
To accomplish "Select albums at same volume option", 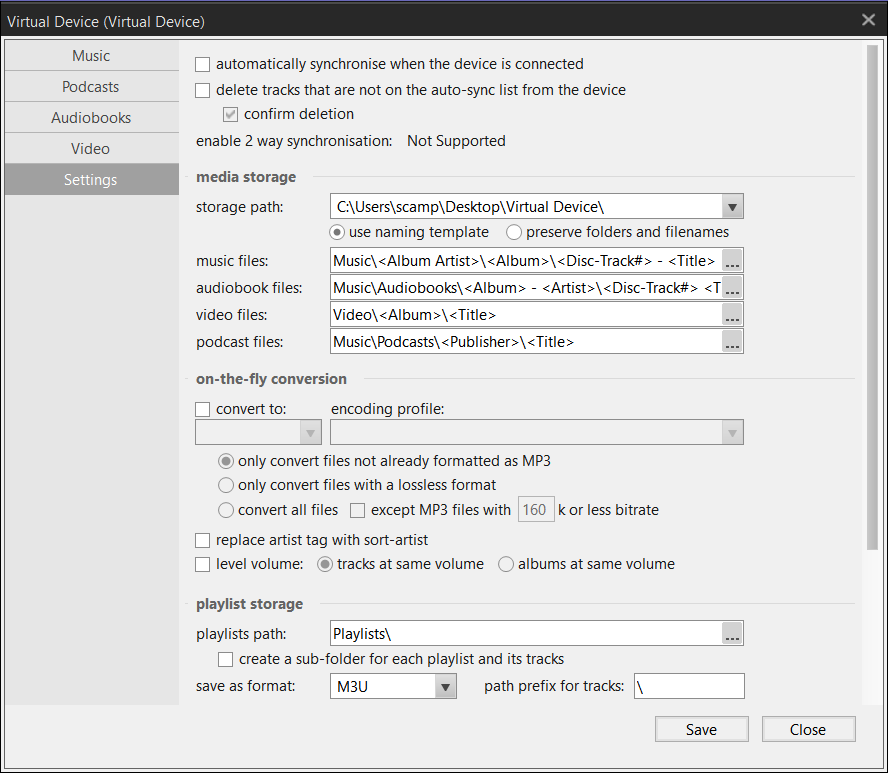I will coord(506,564).
